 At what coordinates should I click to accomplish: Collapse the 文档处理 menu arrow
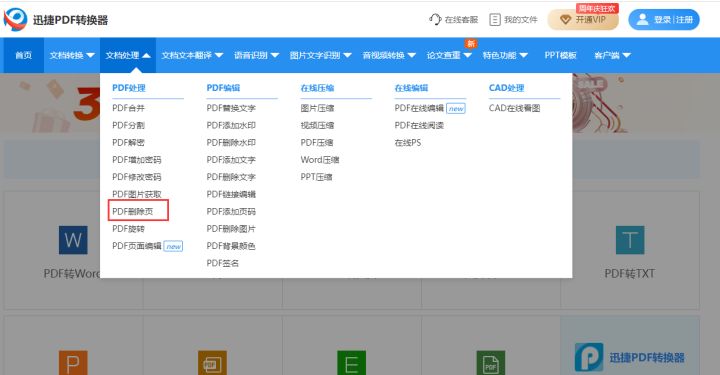(146, 55)
